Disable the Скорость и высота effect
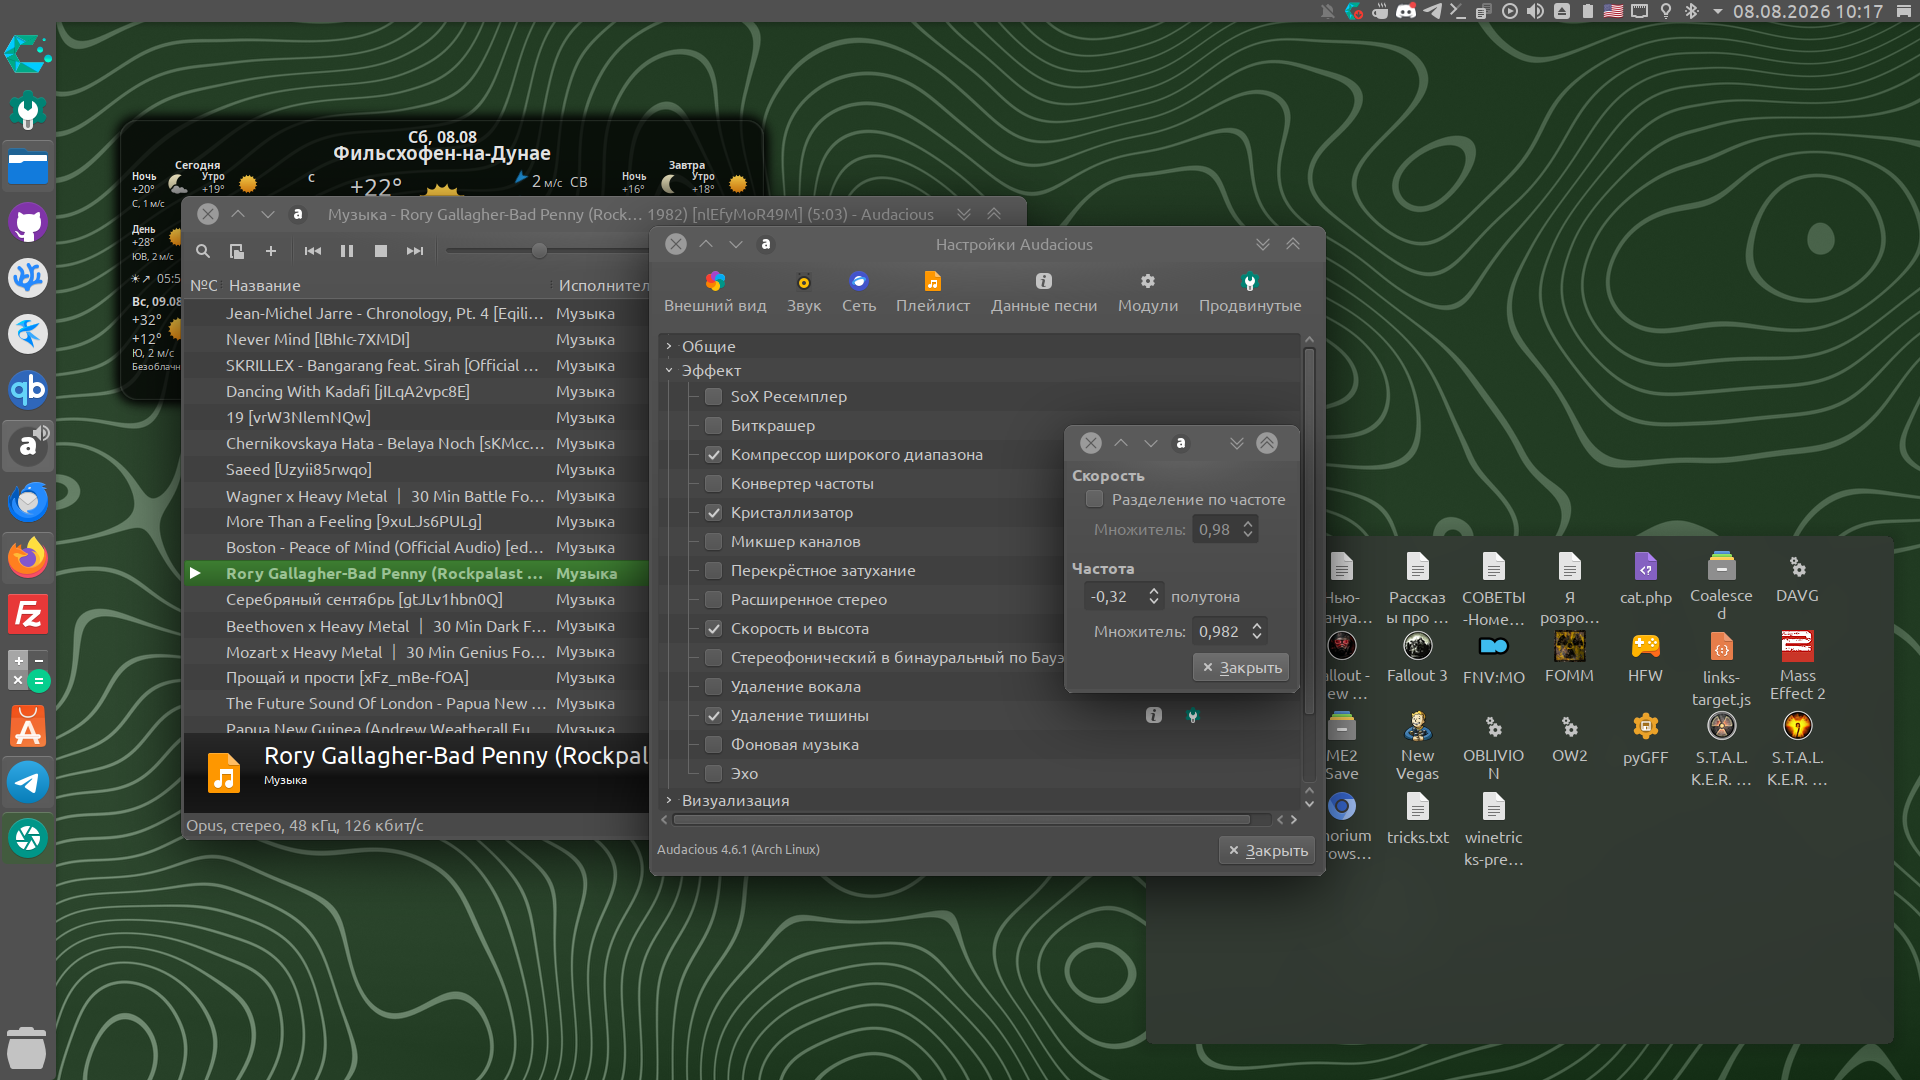 (714, 629)
